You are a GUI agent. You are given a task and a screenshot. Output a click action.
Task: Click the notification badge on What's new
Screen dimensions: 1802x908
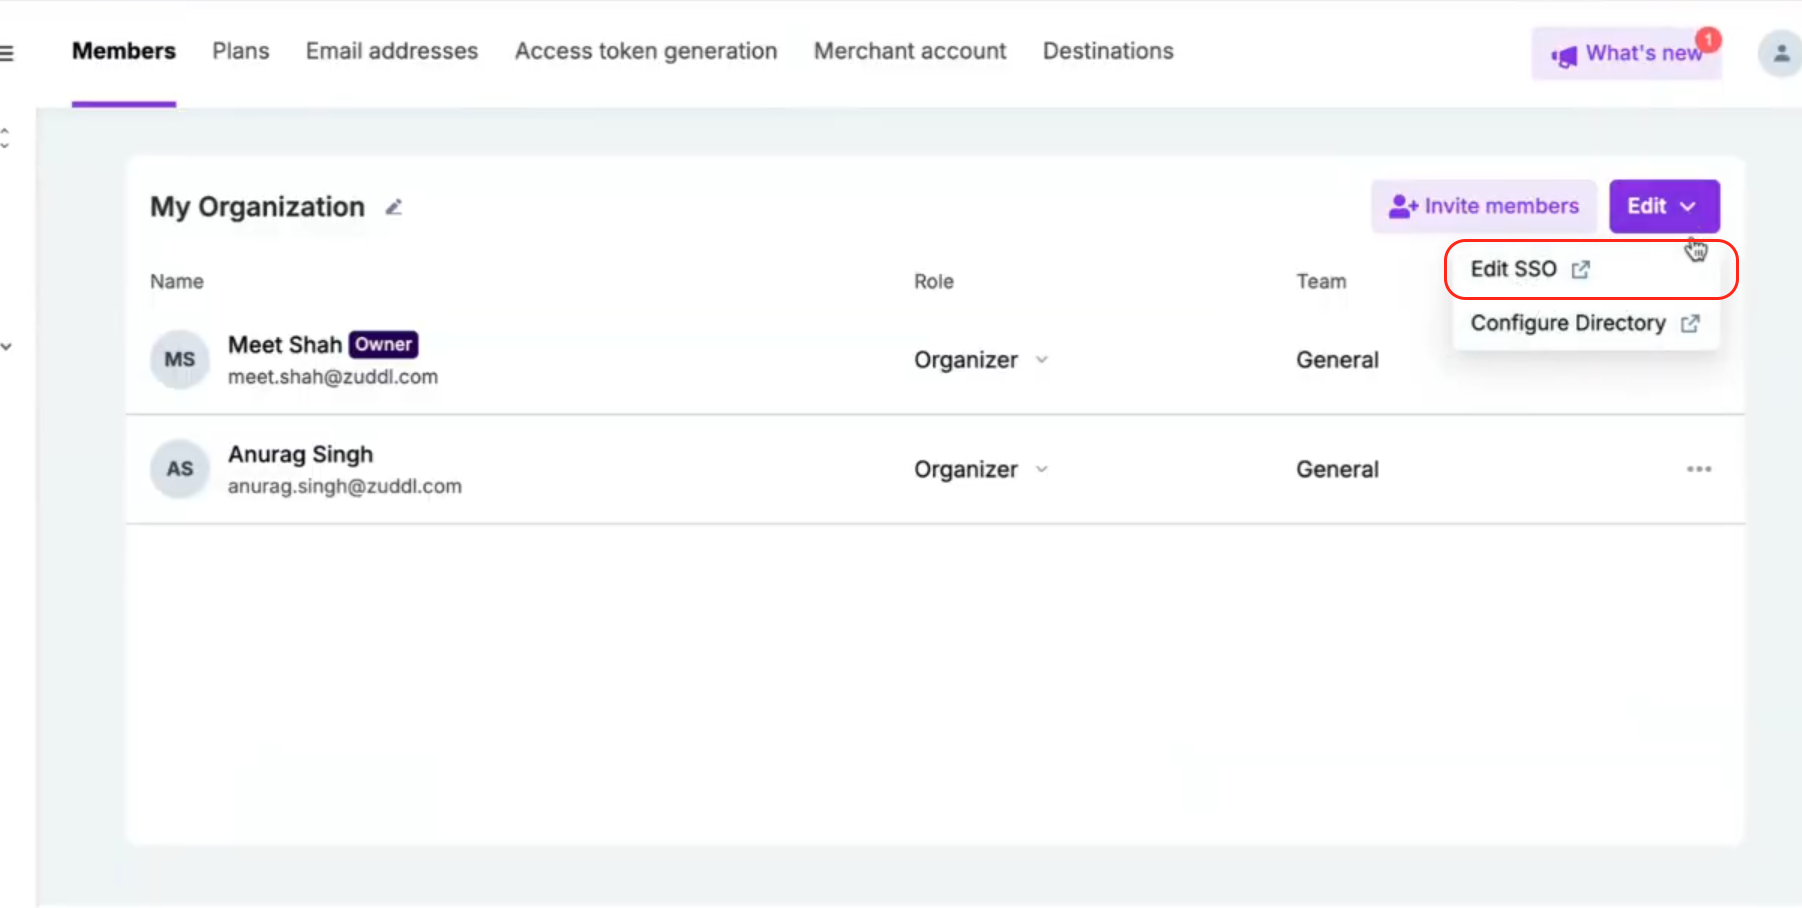1708,39
